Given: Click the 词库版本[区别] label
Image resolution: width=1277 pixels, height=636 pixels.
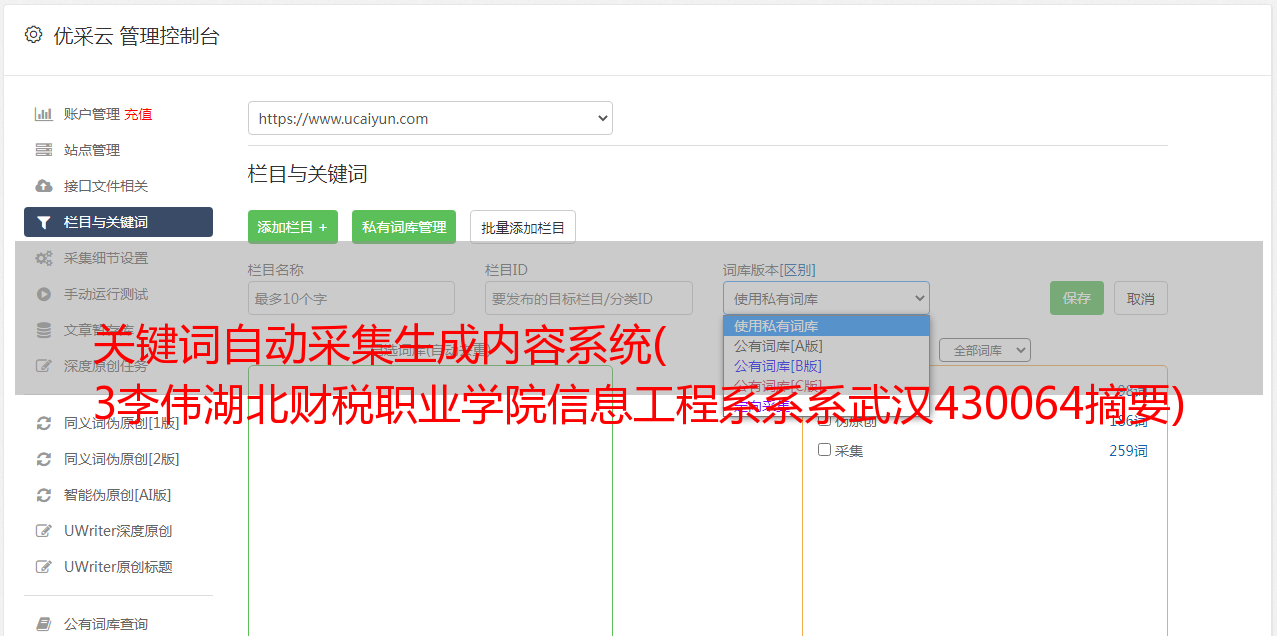Looking at the screenshot, I should (x=769, y=270).
